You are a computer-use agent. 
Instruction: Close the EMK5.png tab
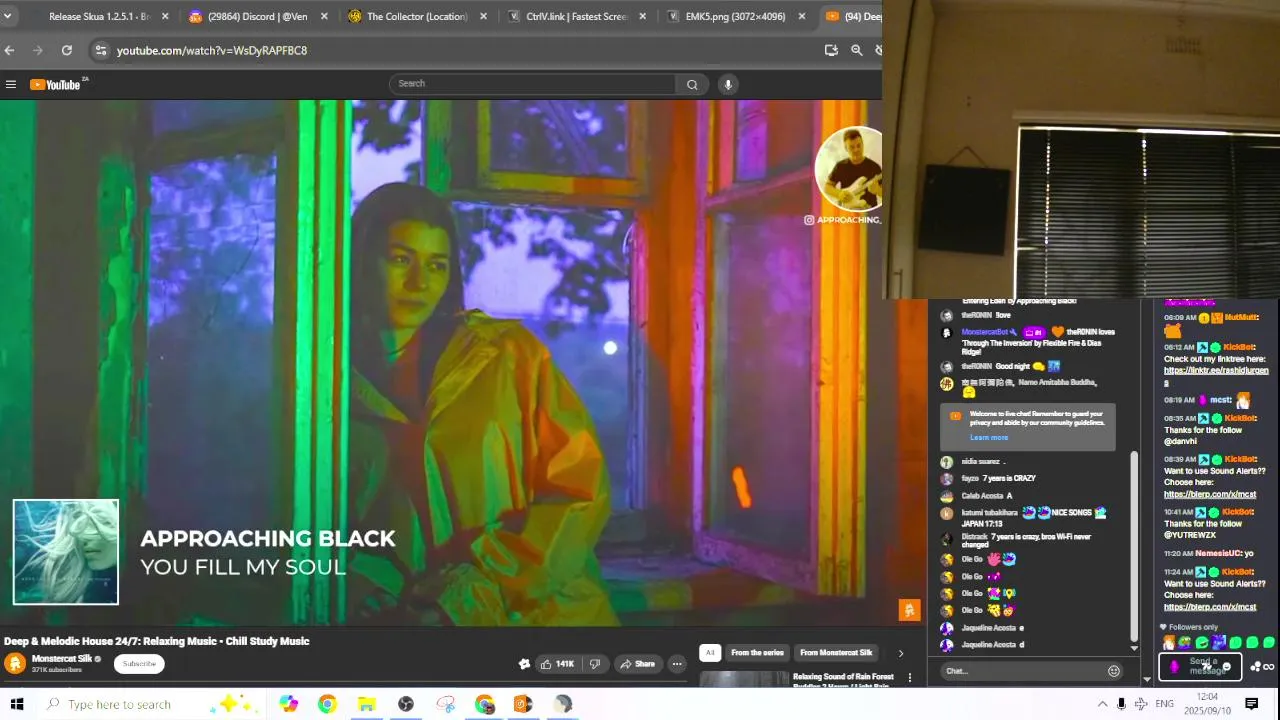pyautogui.click(x=802, y=16)
